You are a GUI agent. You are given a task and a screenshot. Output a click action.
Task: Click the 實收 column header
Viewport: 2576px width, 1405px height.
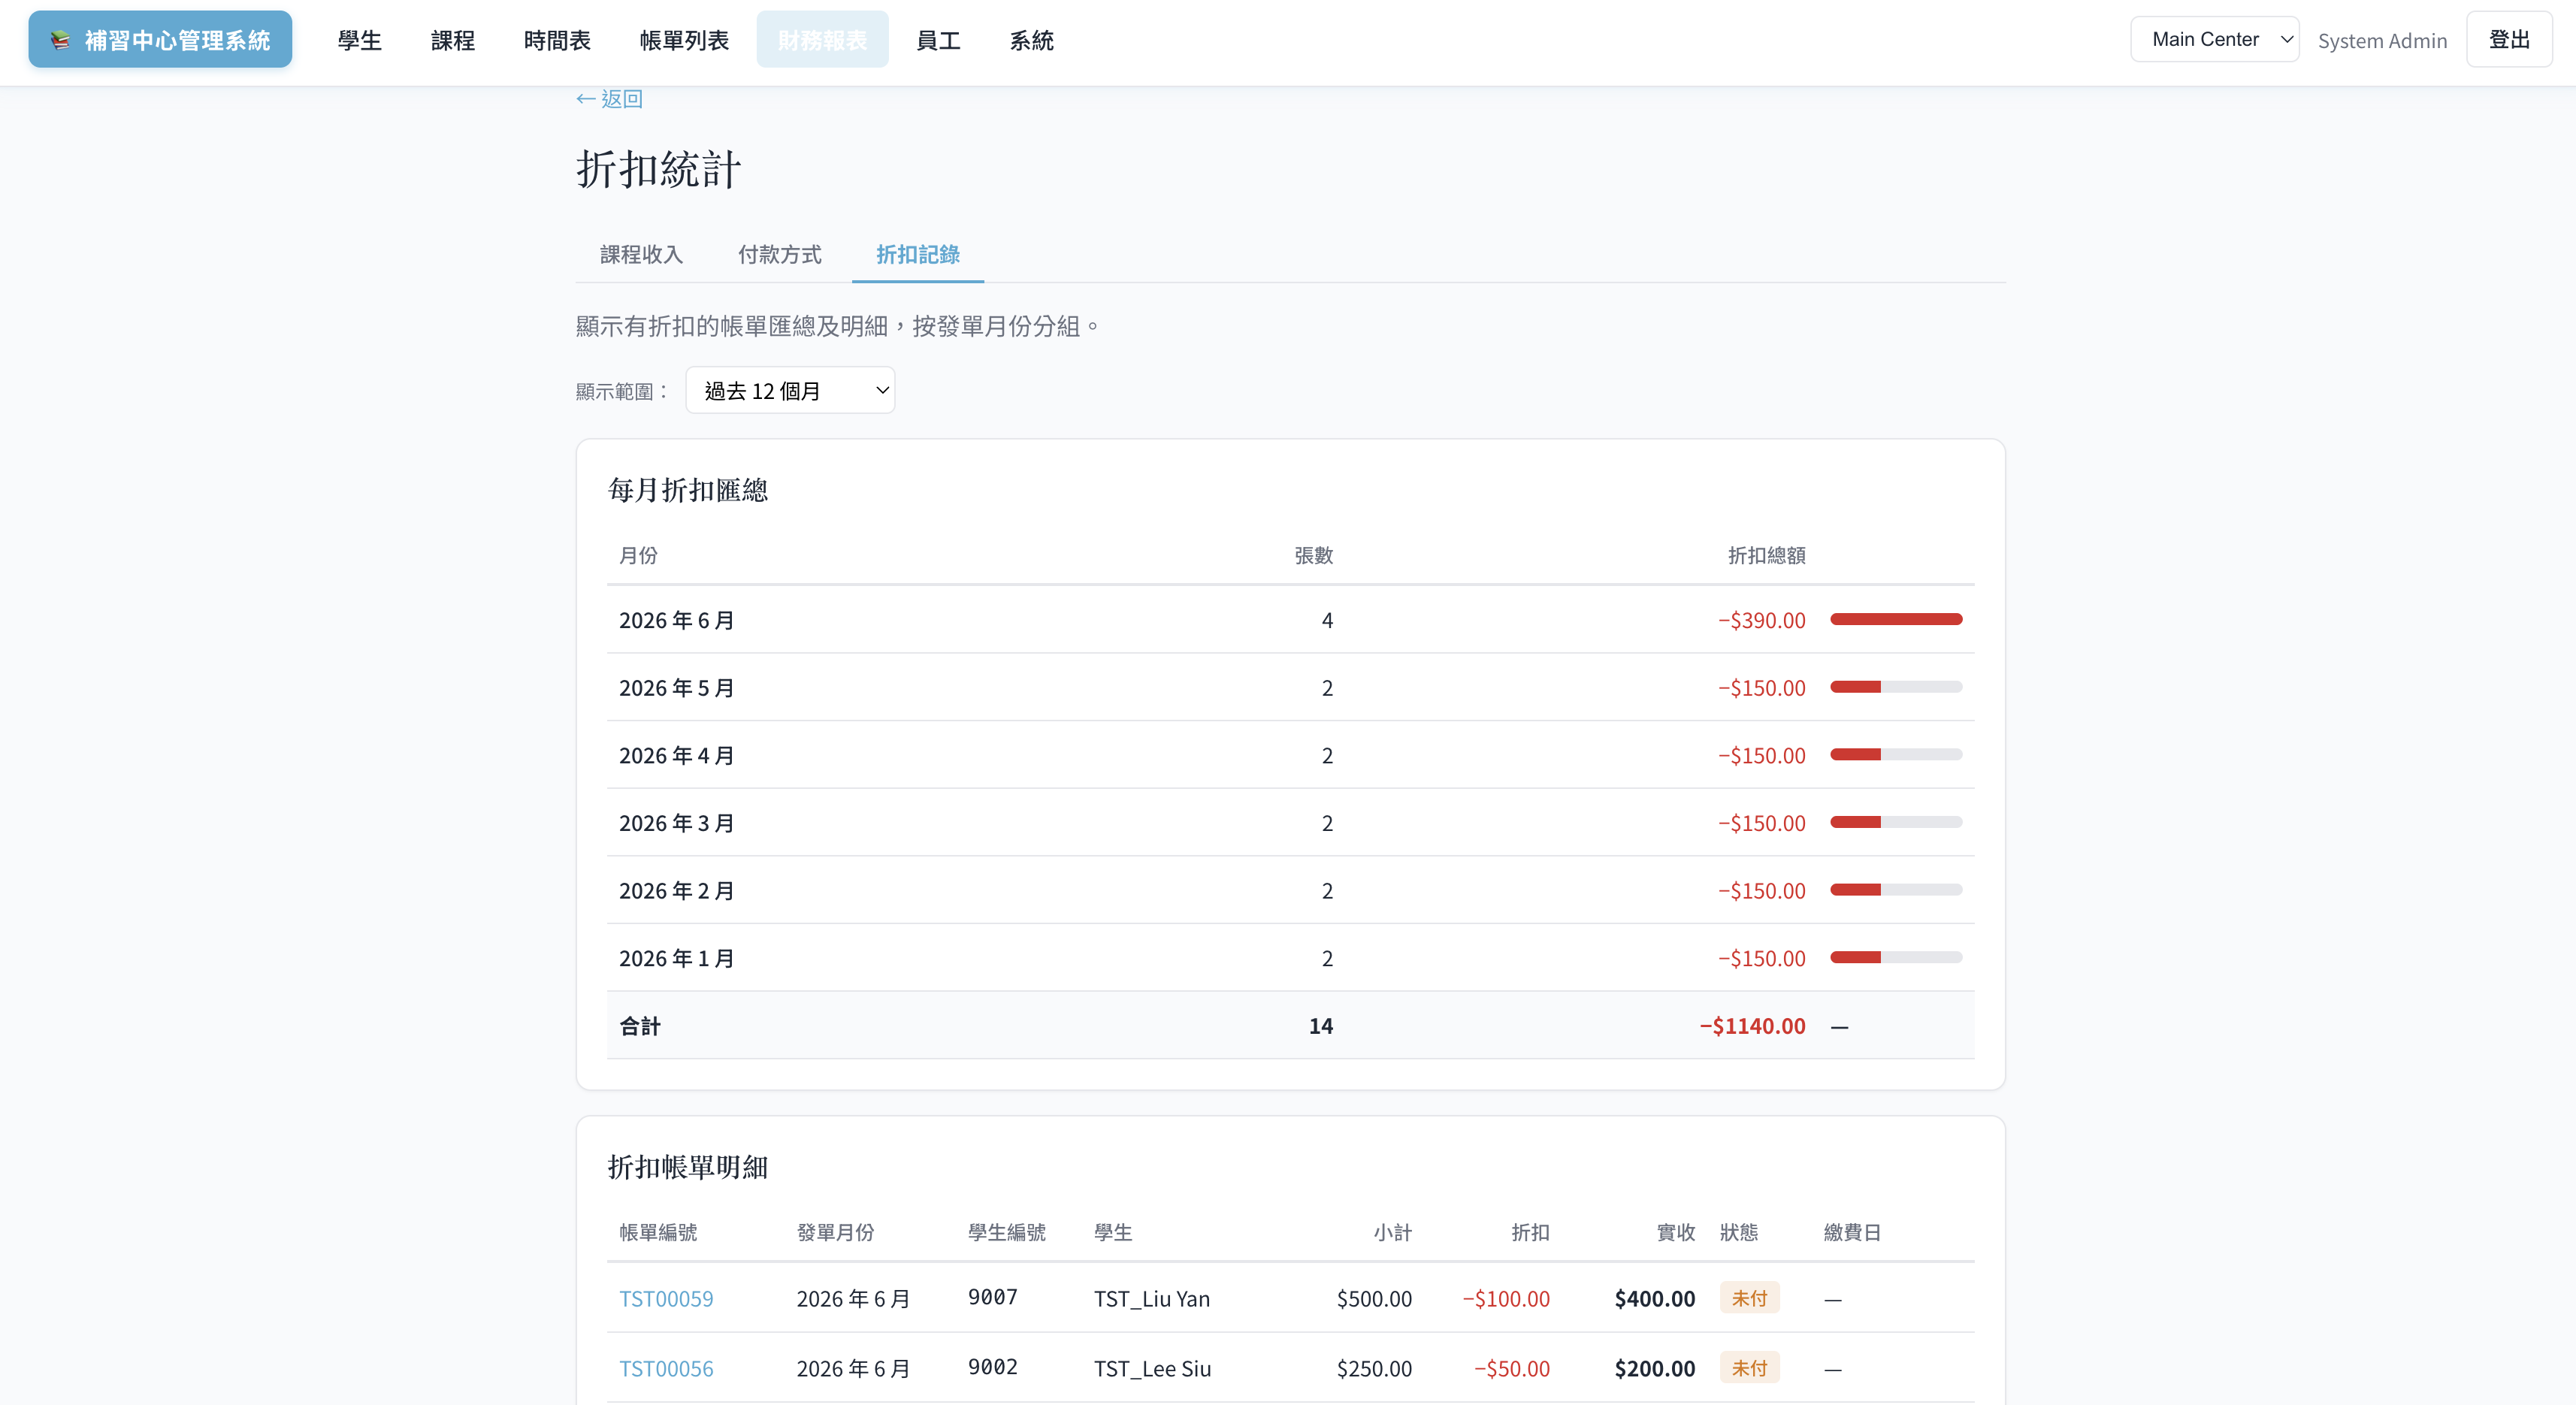coord(1676,1233)
